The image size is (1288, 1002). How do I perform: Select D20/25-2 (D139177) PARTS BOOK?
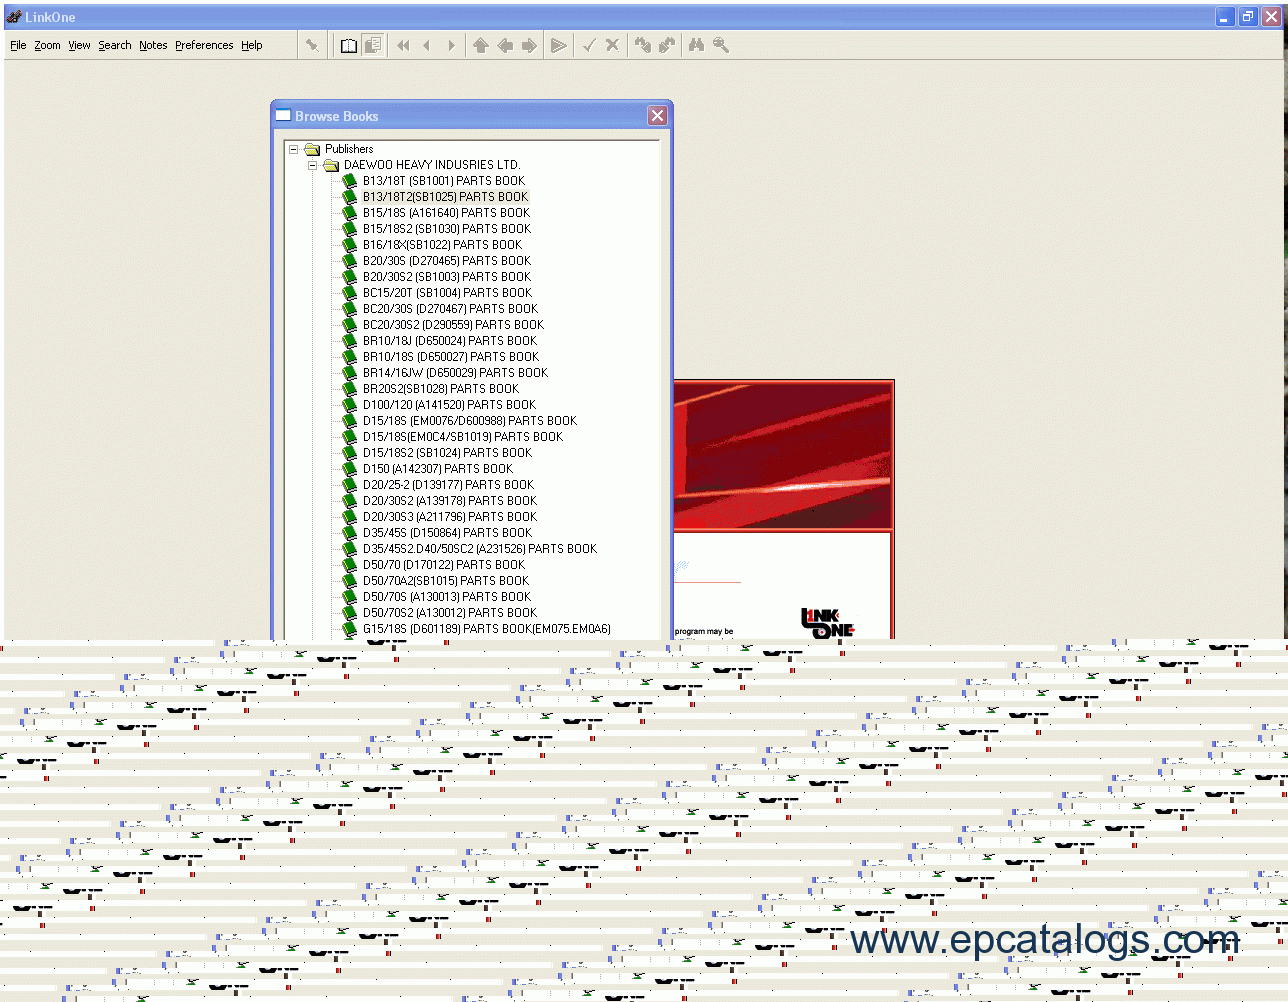(x=448, y=485)
